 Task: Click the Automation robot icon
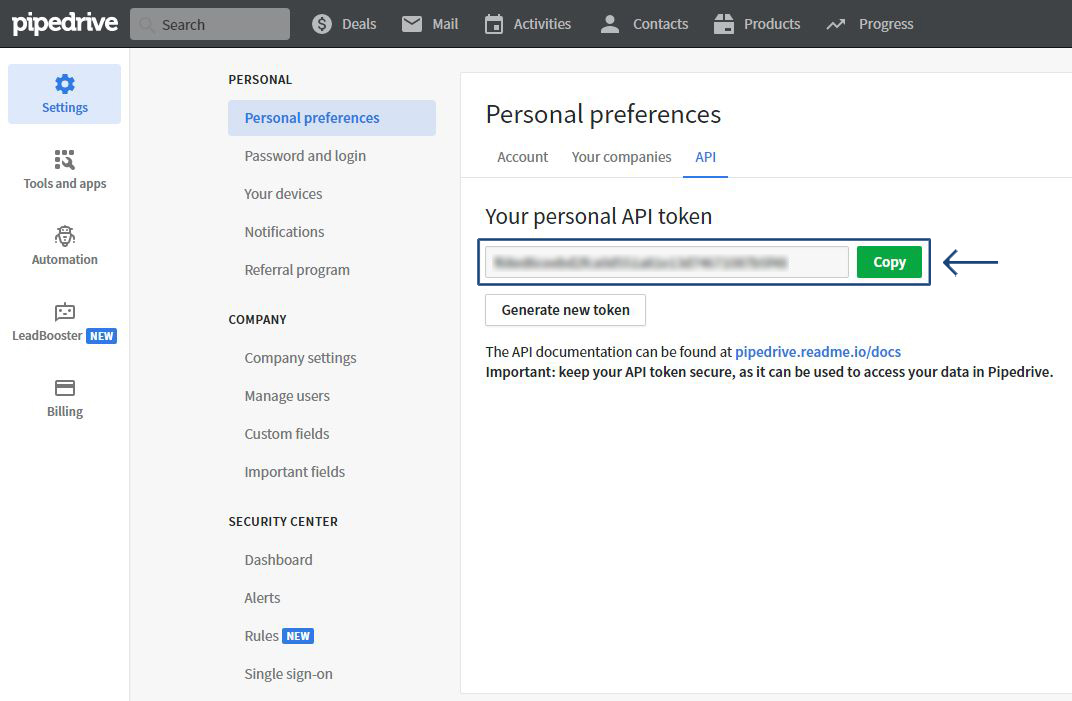click(x=65, y=236)
